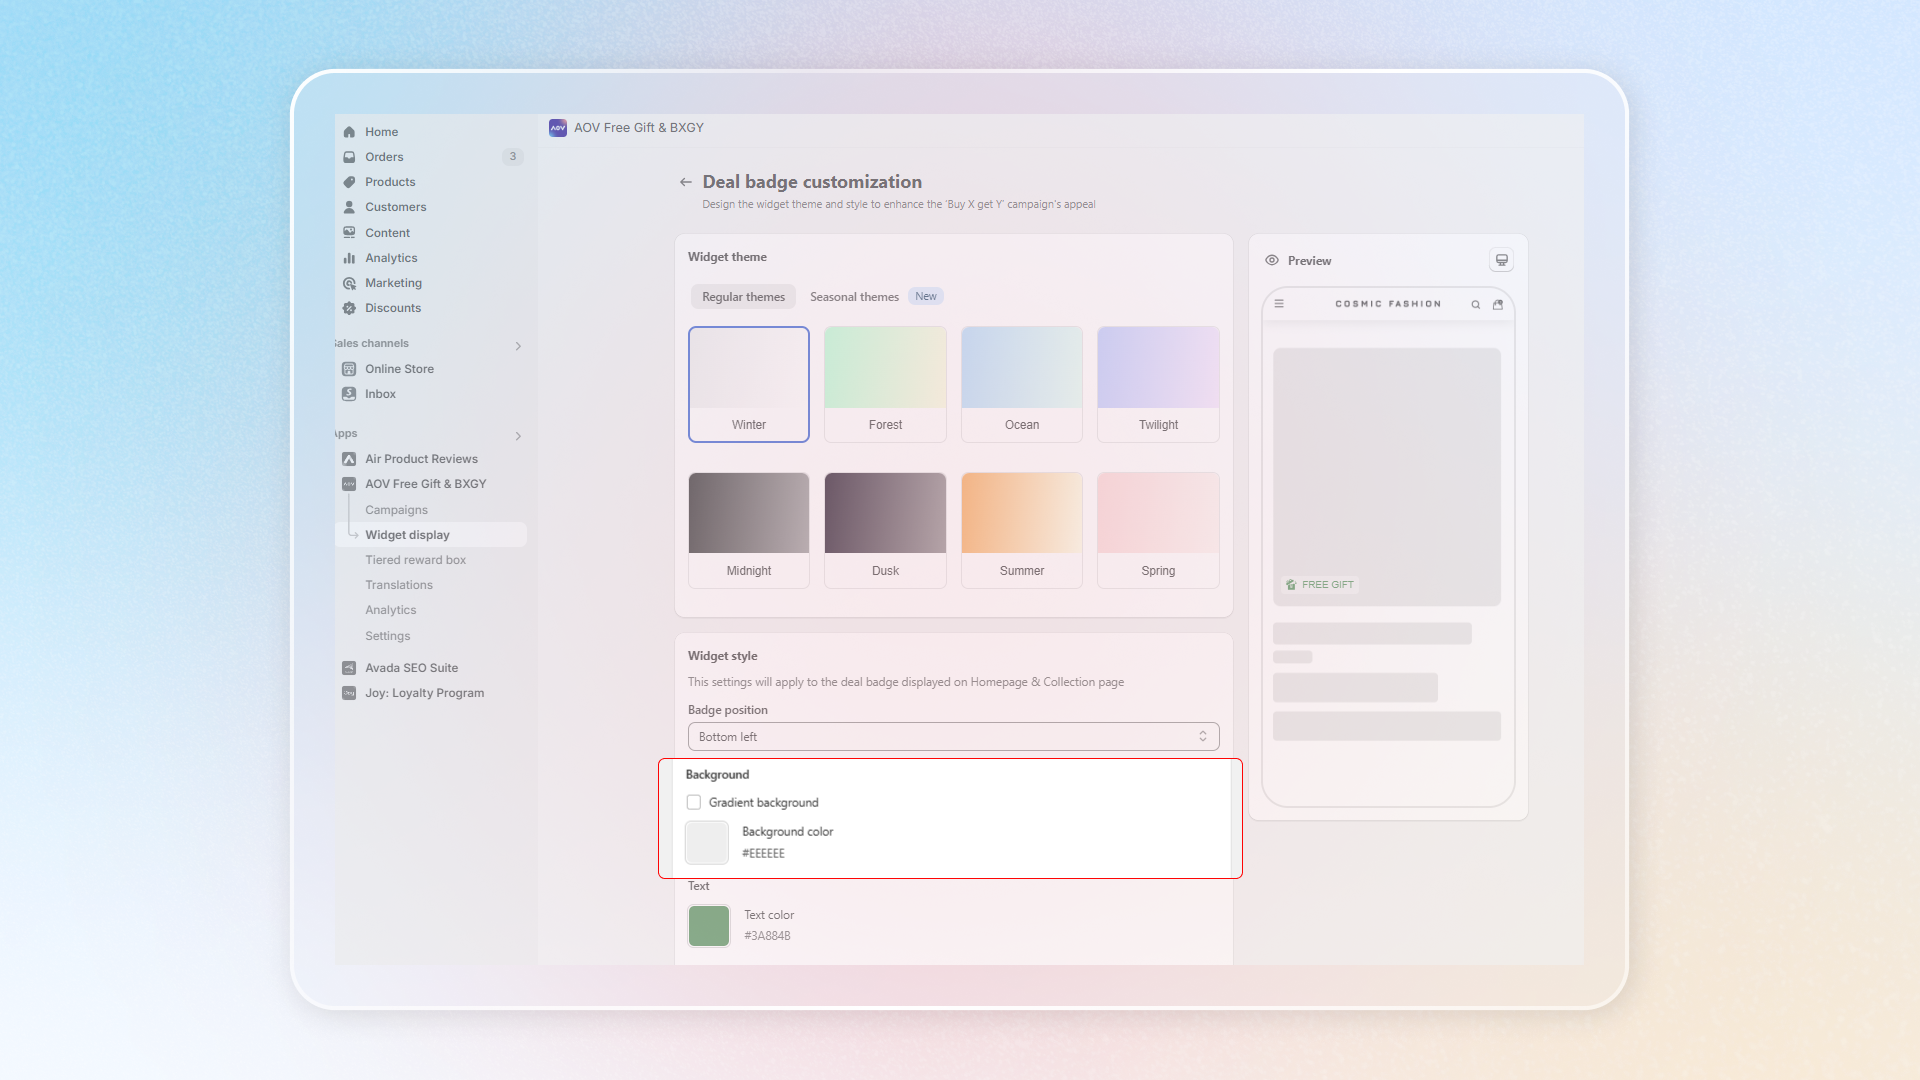Expand the Sales channels section chevron

coord(518,346)
